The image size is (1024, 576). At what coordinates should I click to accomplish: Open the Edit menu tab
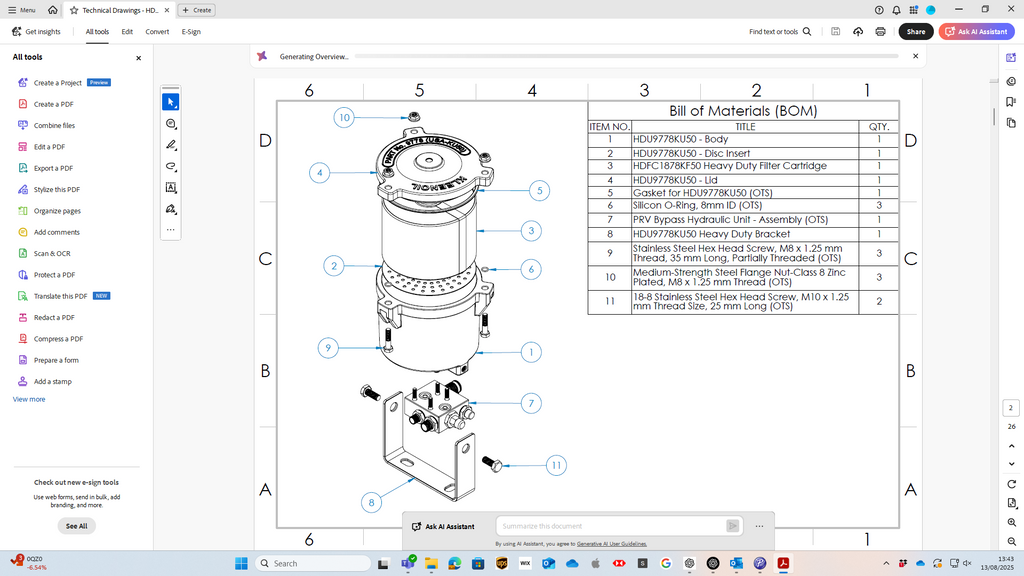click(x=127, y=31)
